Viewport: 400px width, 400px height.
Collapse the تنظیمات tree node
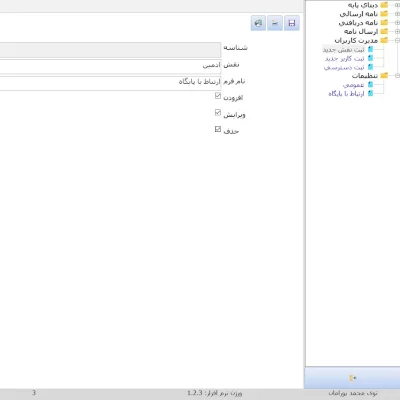click(397, 76)
